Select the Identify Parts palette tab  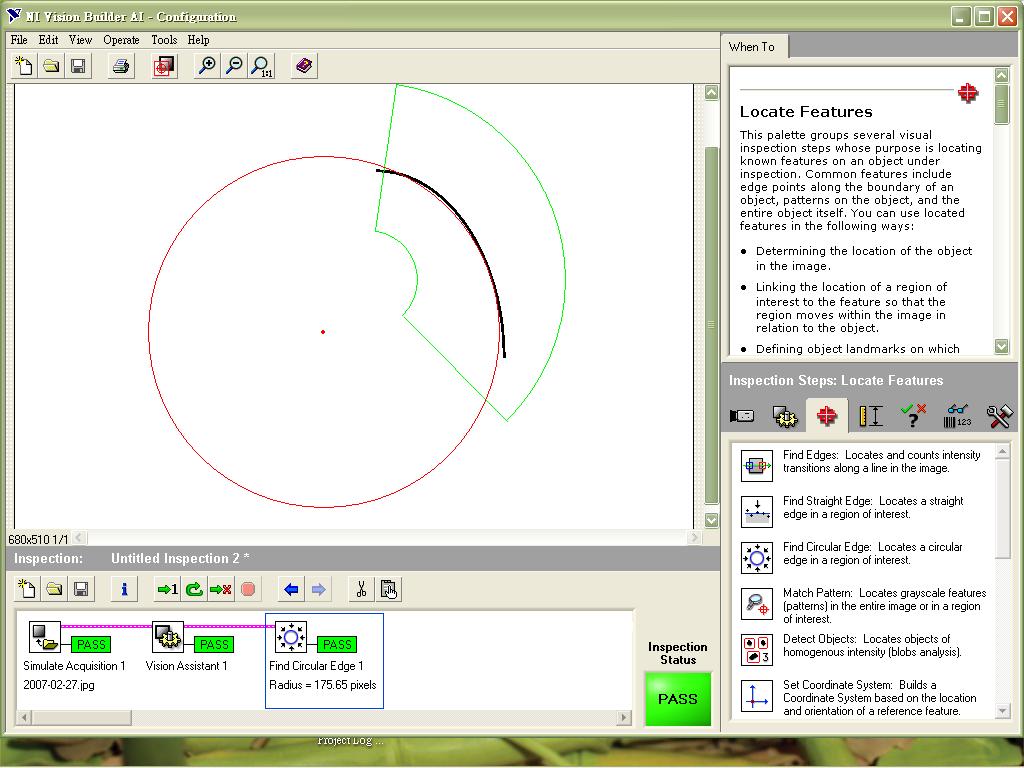click(x=957, y=415)
